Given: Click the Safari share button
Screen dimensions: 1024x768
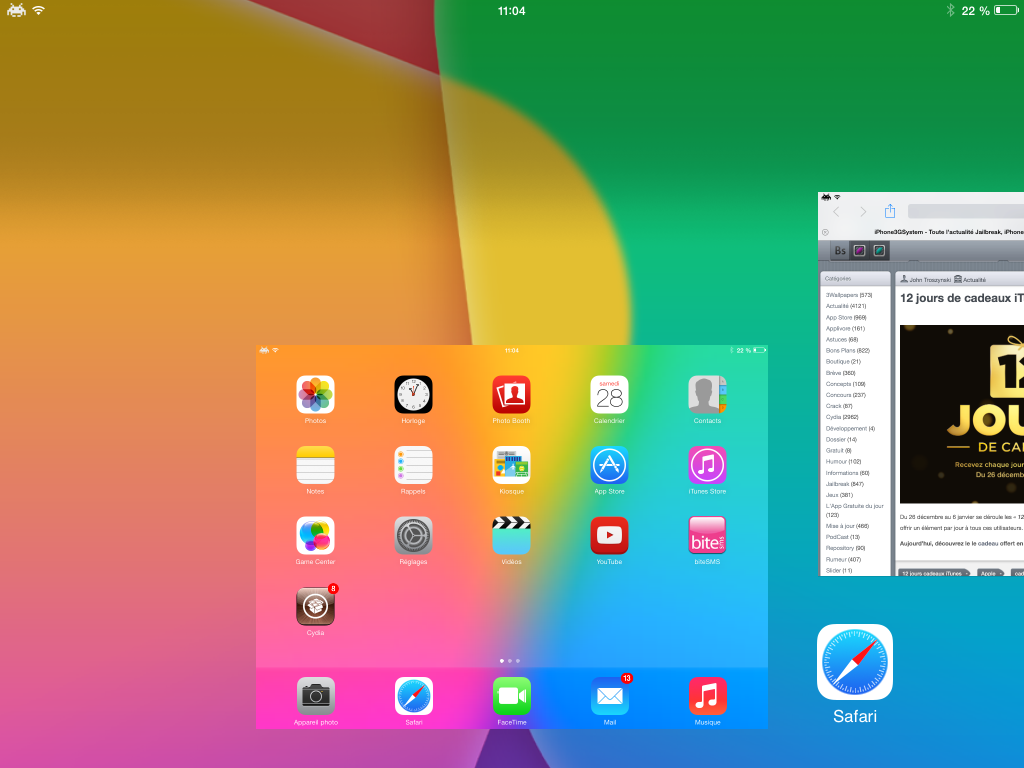Looking at the screenshot, I should pos(889,211).
